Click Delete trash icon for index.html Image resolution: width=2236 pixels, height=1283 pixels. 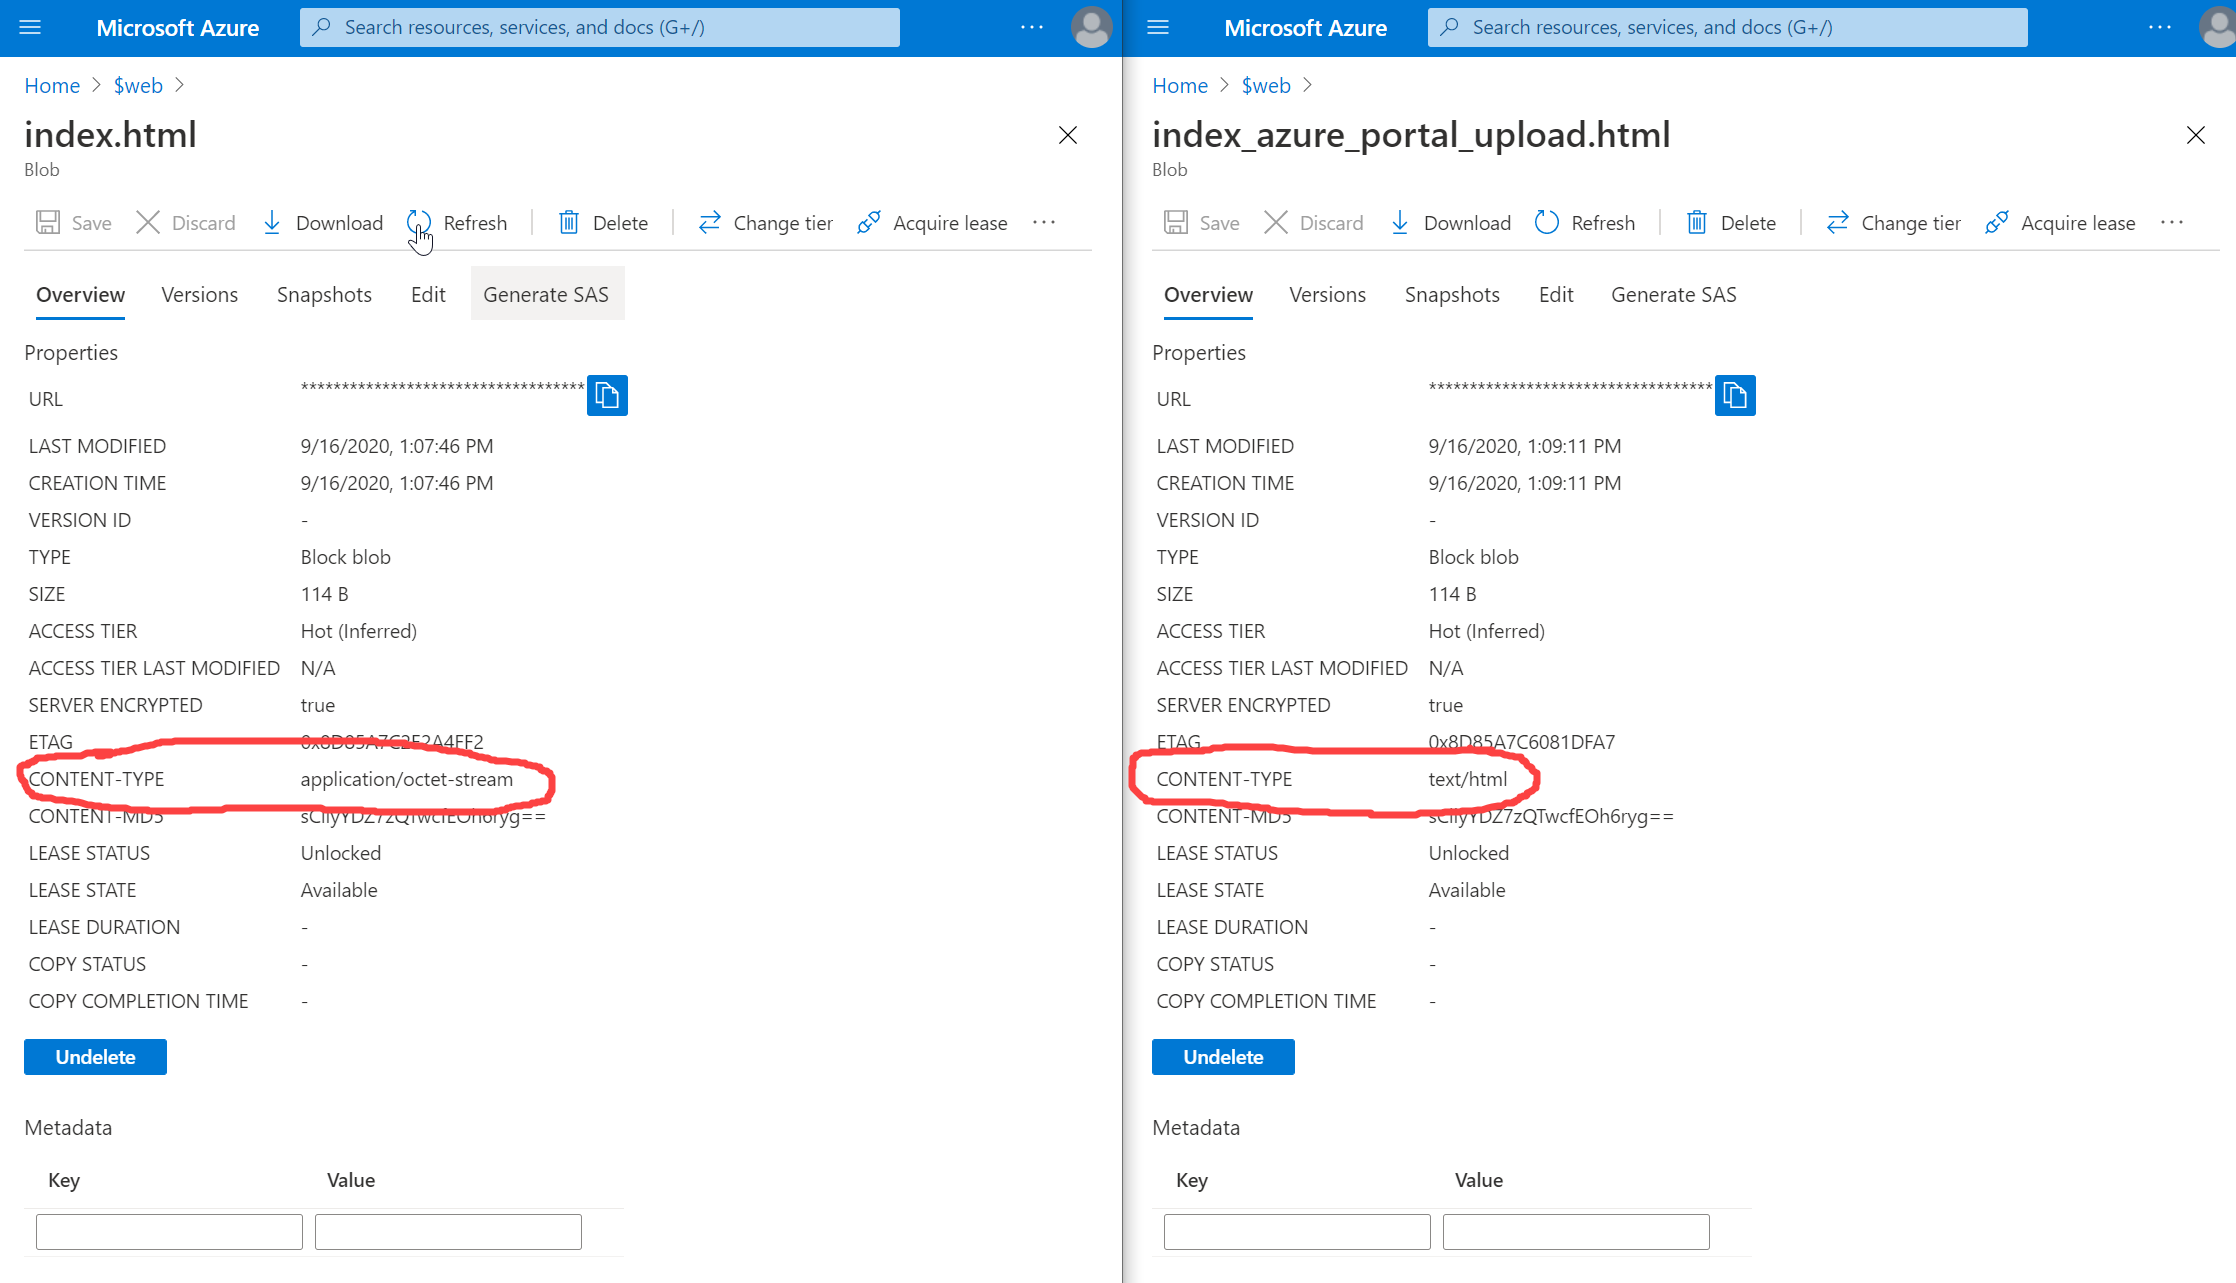(568, 222)
